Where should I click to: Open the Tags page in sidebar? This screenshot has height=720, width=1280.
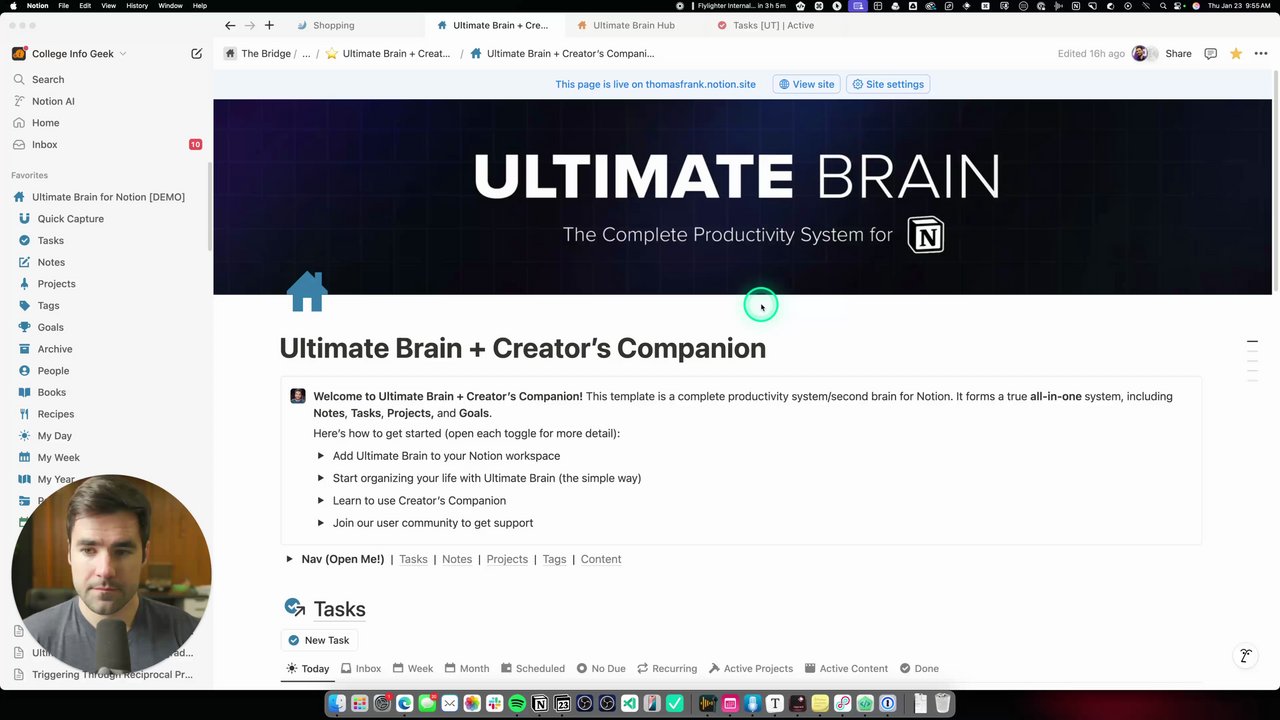coord(48,305)
